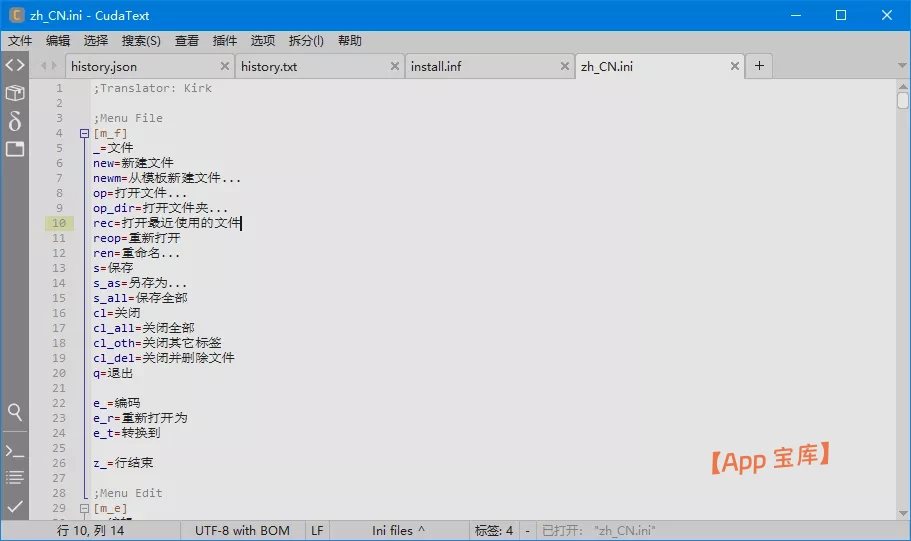Change tab size via 标签: 4 field
911x541 pixels.
tap(494, 531)
